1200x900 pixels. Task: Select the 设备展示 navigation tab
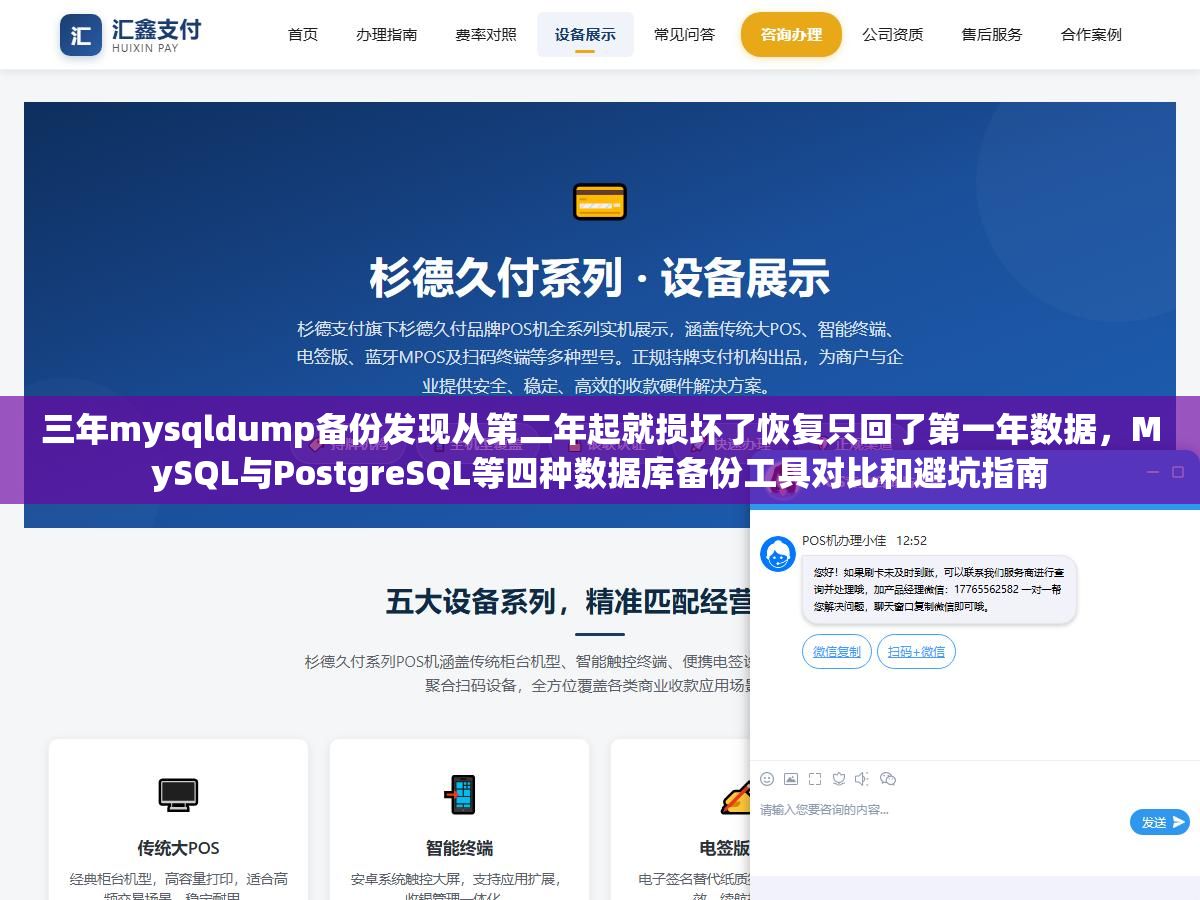pos(585,34)
